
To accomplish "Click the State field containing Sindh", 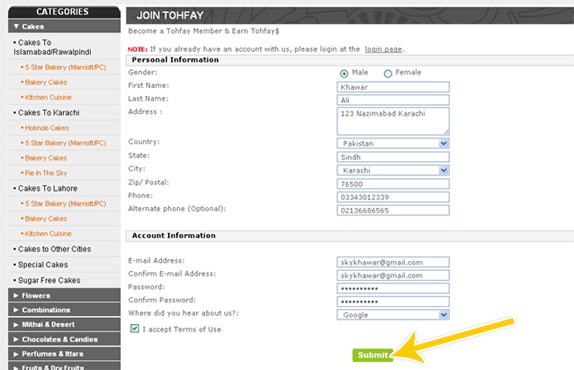I will click(393, 157).
